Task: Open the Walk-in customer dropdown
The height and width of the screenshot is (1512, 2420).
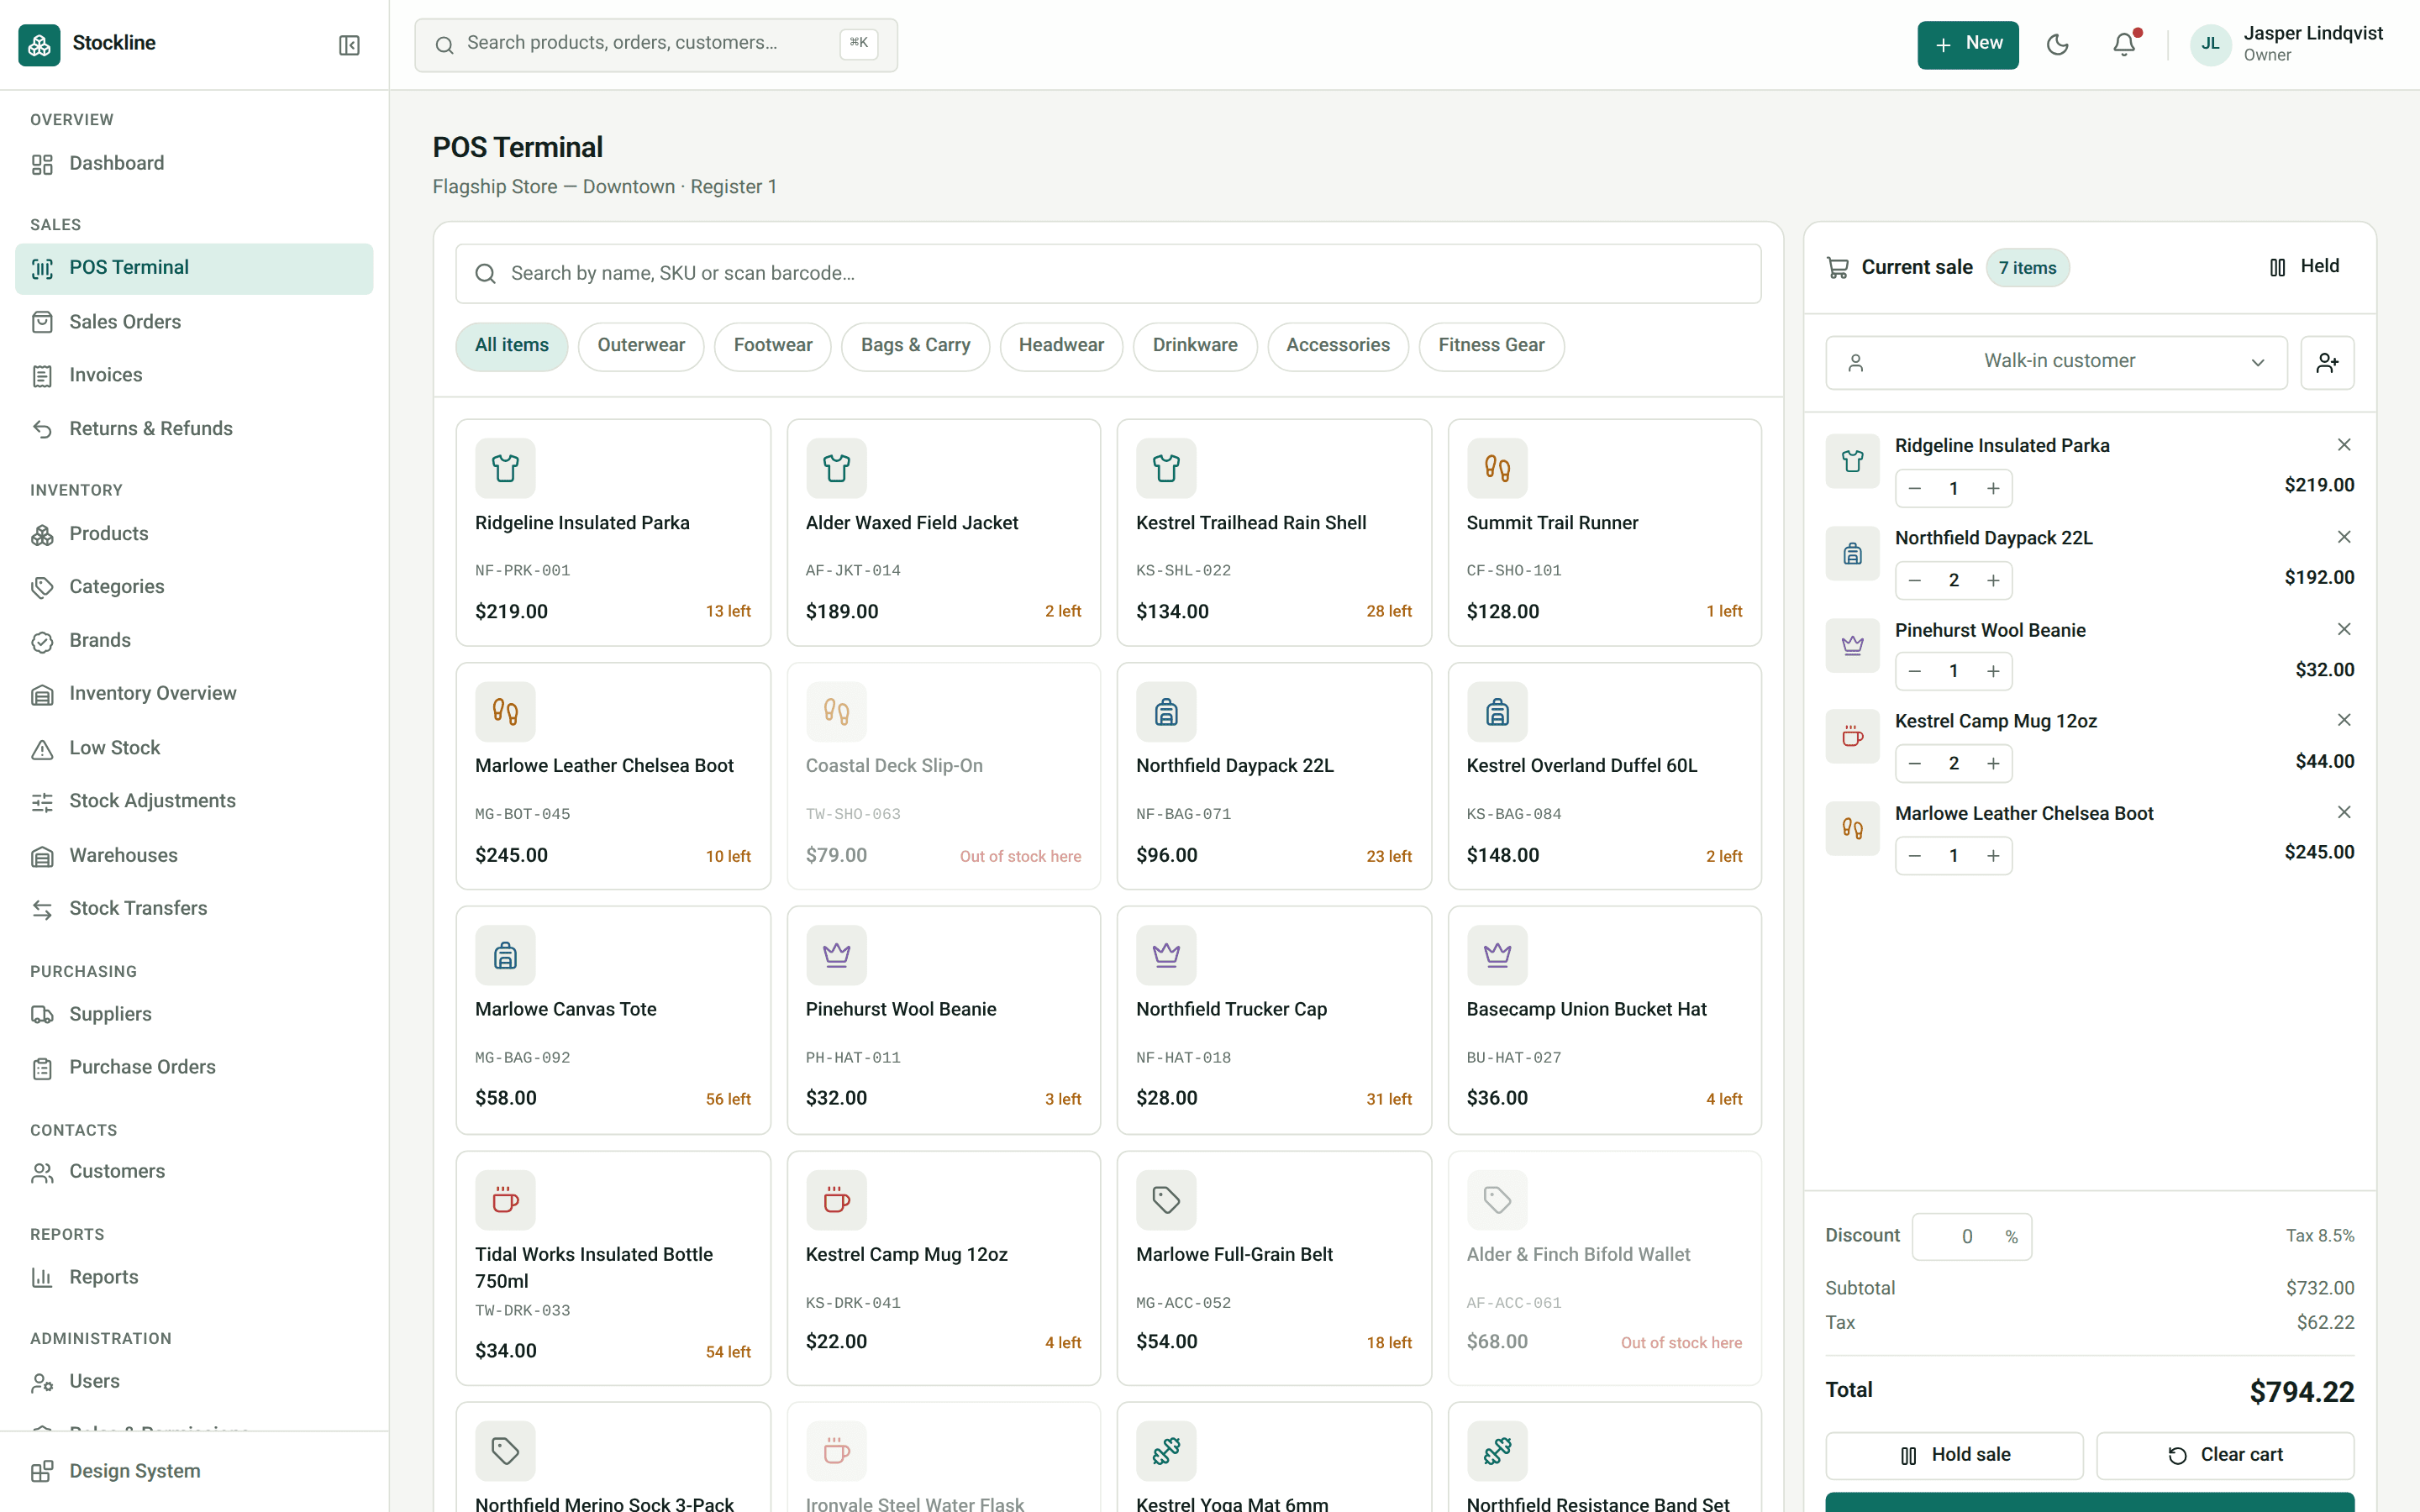Action: point(2056,362)
